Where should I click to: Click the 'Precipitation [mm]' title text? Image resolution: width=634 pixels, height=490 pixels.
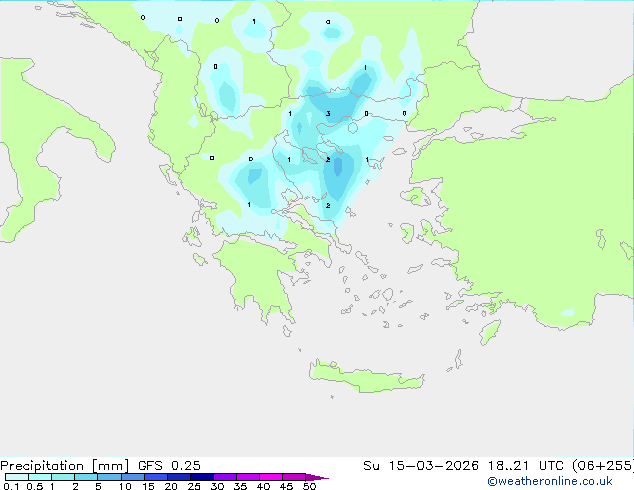click(64, 466)
